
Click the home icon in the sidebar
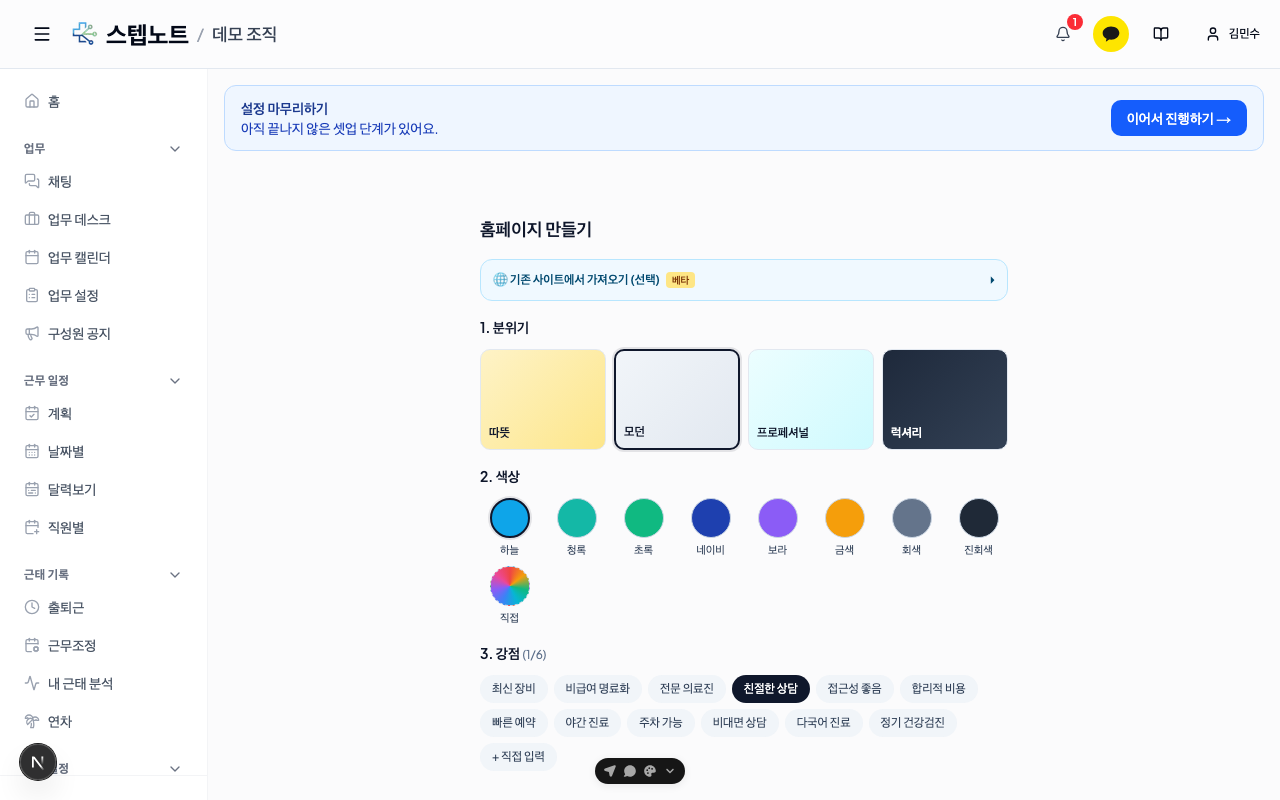(x=32, y=101)
